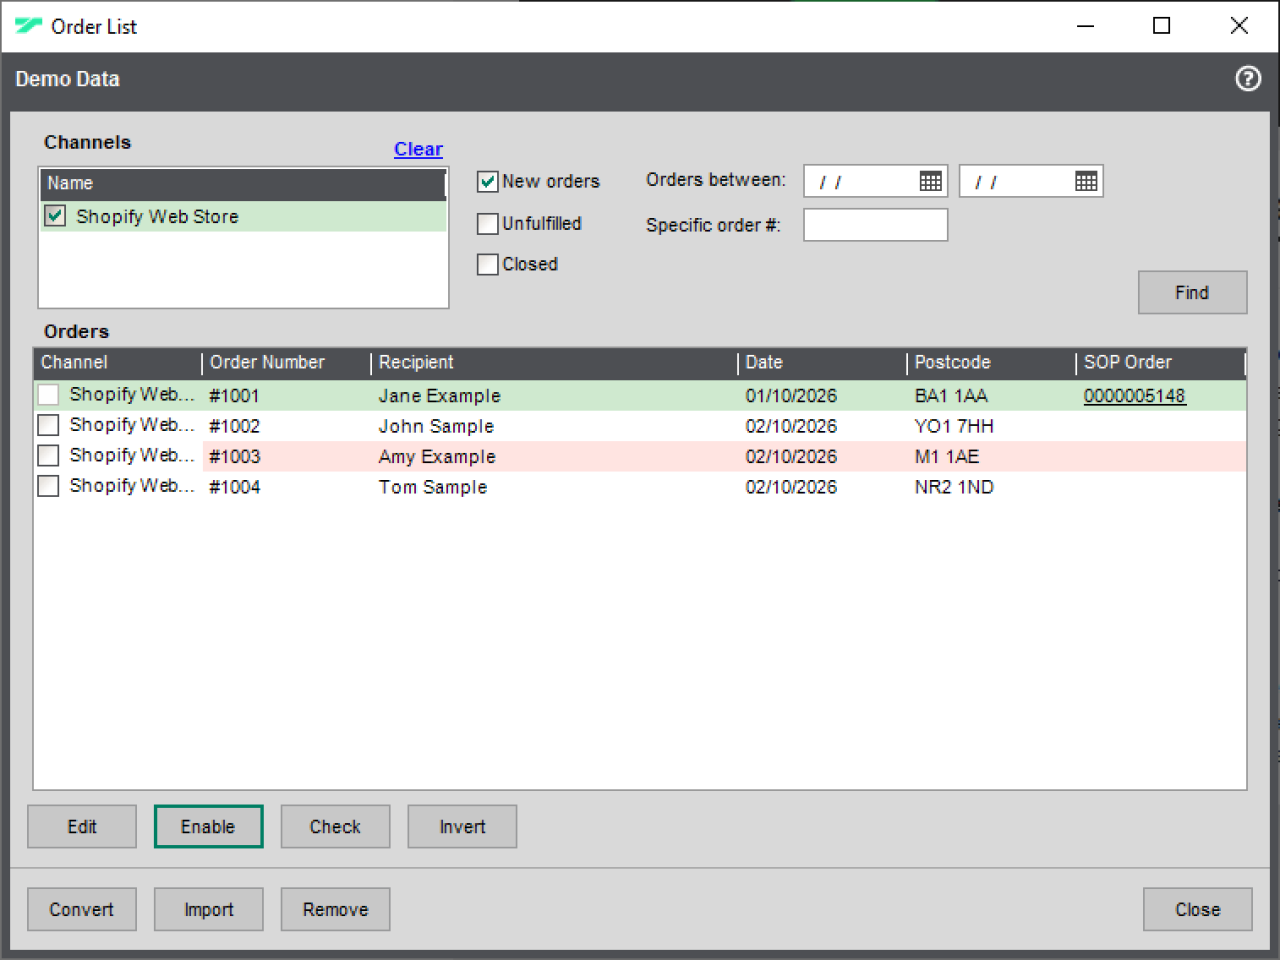Sort by the Postcode column header
The width and height of the screenshot is (1280, 960).
(x=991, y=363)
